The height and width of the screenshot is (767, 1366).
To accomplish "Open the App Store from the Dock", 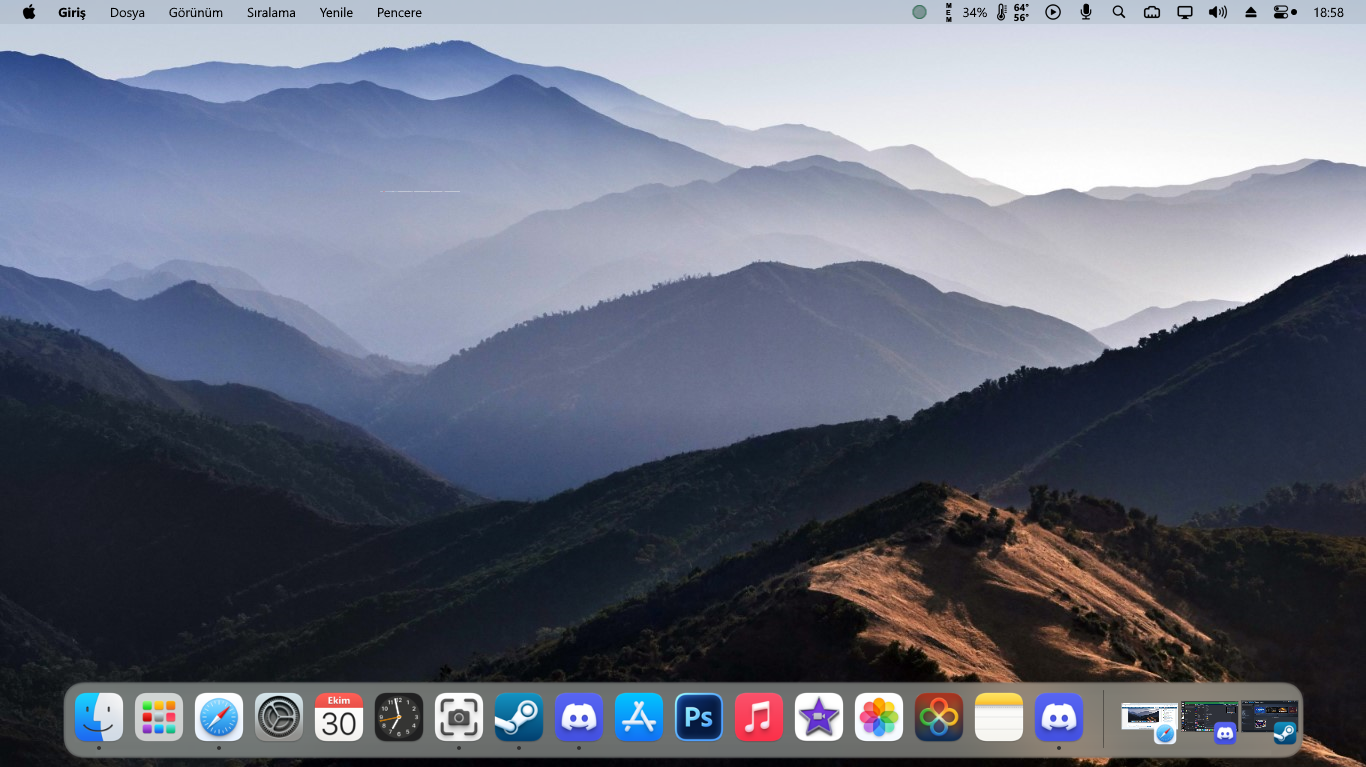I will (638, 717).
